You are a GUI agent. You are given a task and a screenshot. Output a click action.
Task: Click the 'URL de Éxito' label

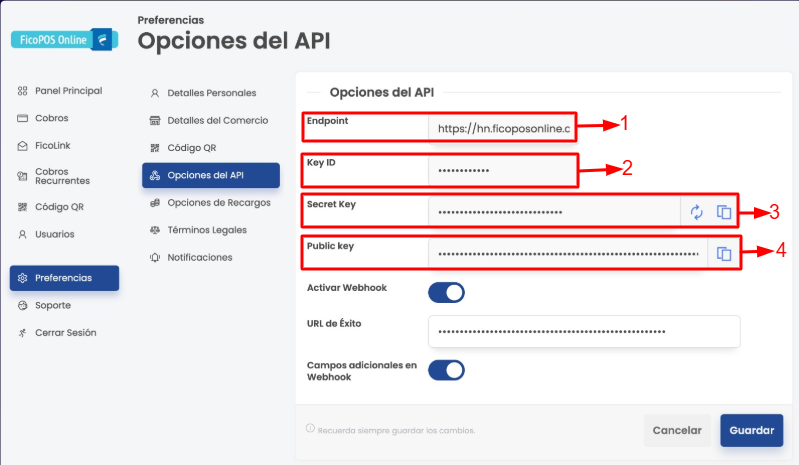(x=334, y=323)
